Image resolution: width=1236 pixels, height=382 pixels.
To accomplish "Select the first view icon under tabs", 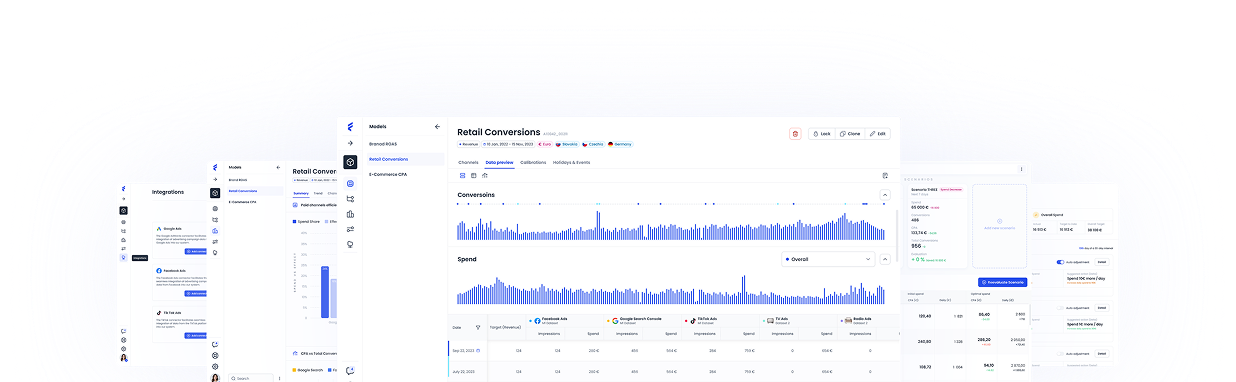I will [x=462, y=175].
